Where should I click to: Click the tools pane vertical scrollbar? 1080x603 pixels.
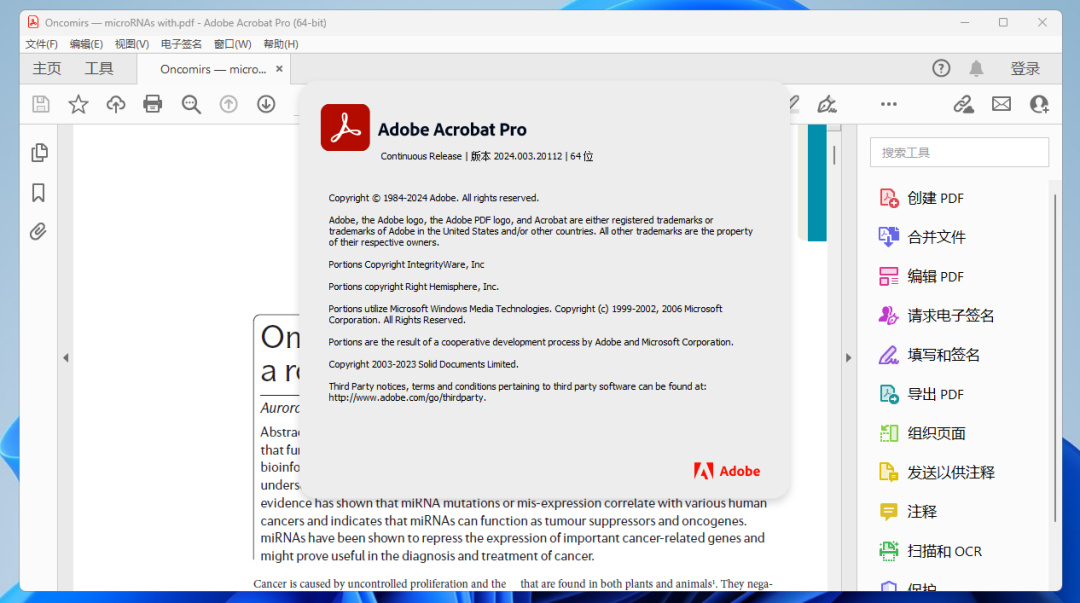click(1055, 358)
